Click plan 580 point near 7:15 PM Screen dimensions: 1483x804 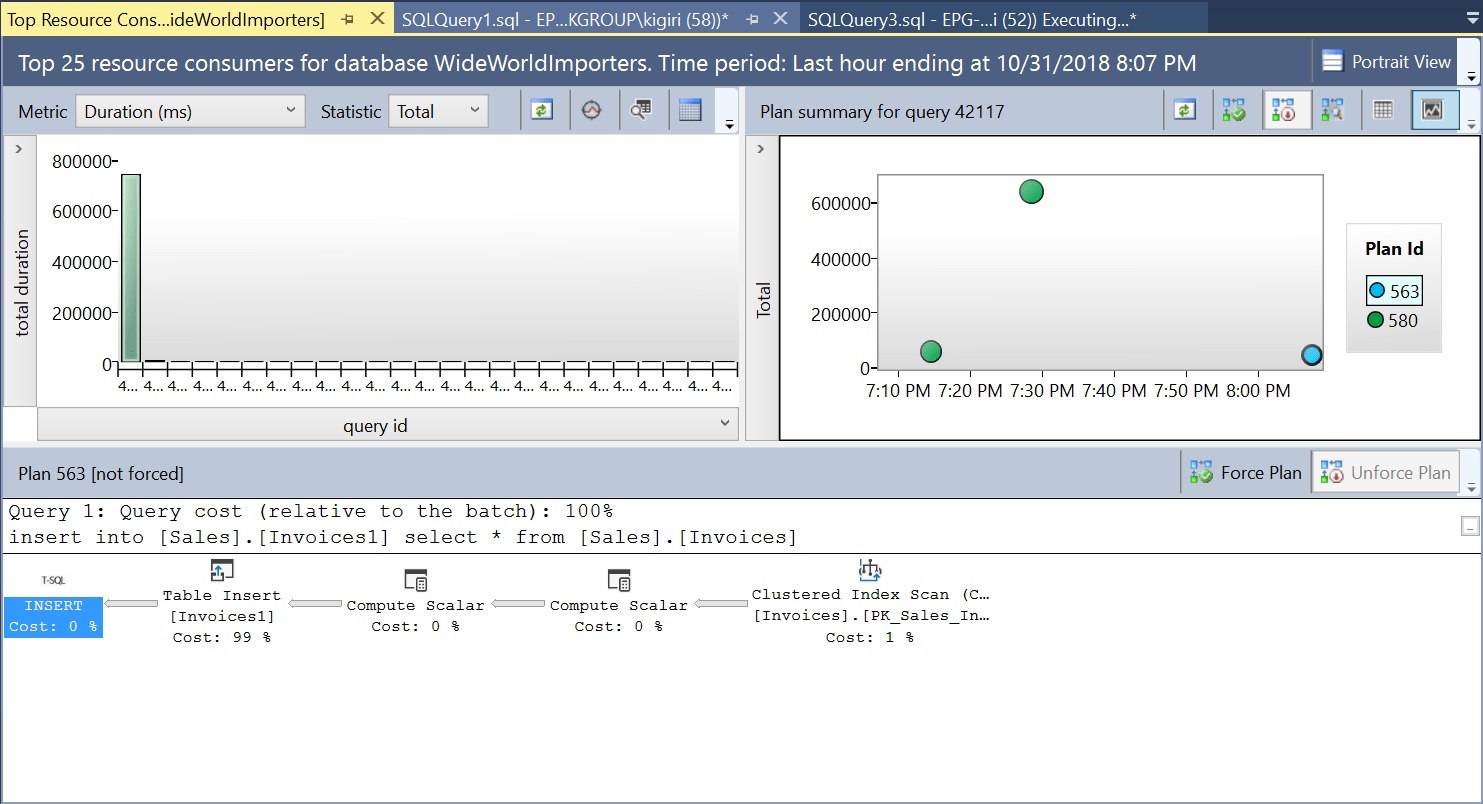tap(930, 351)
